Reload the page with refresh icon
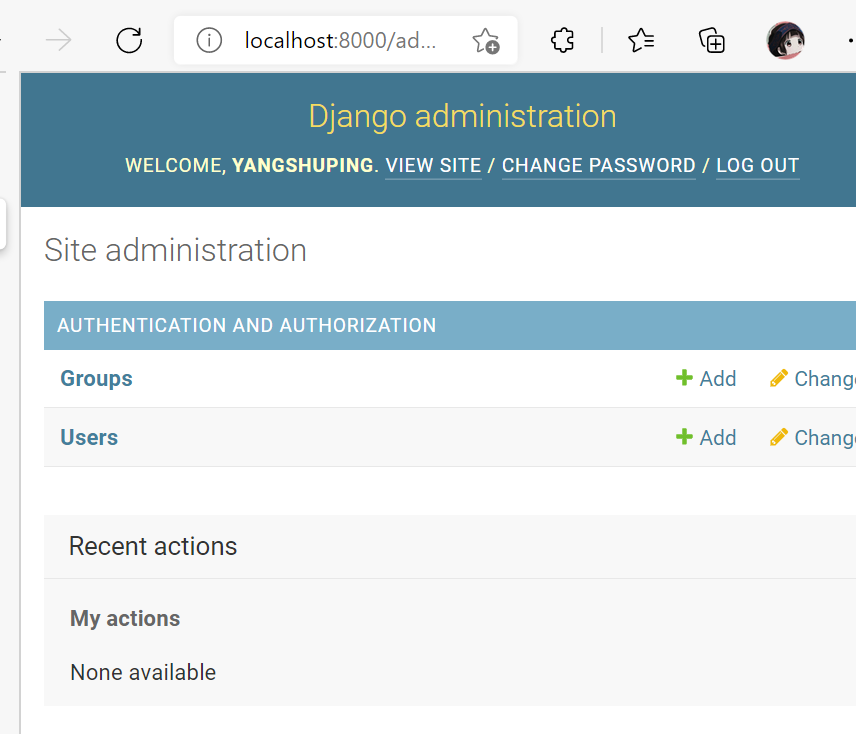 point(129,40)
